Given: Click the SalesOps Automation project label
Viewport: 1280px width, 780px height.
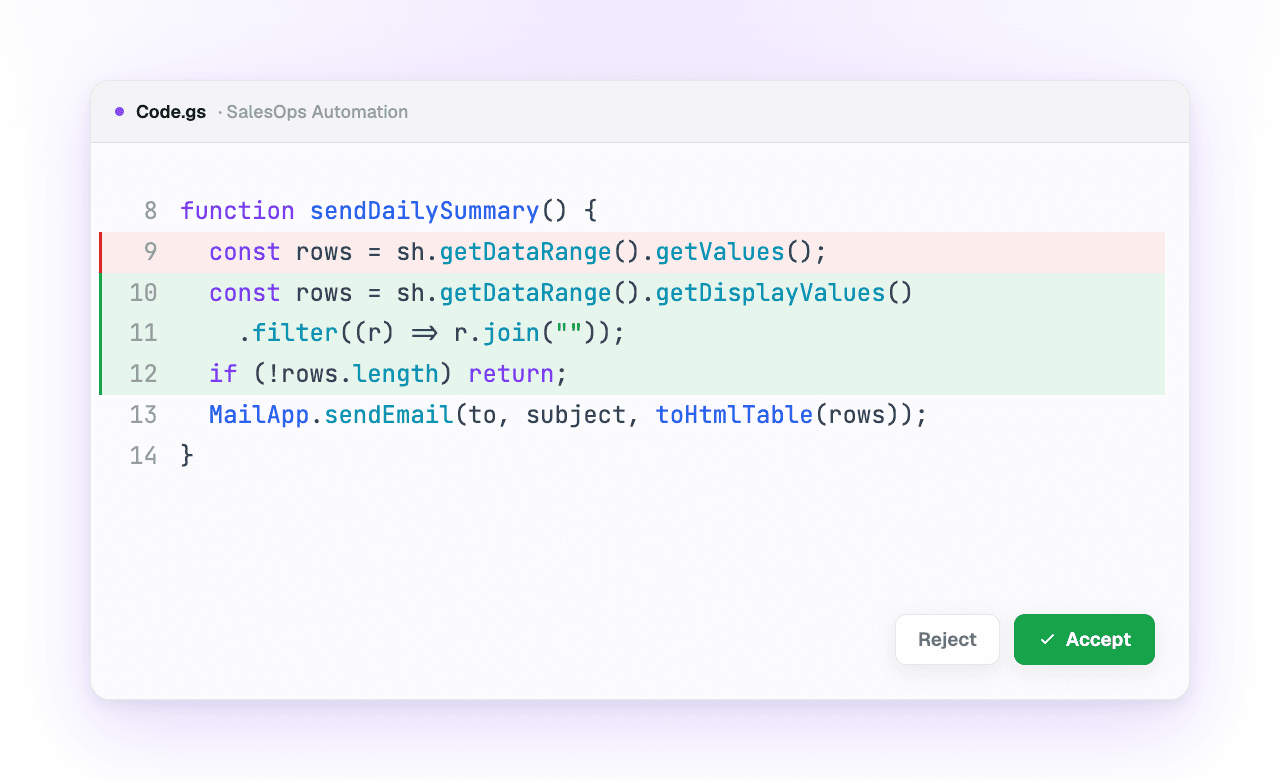Looking at the screenshot, I should [x=317, y=112].
